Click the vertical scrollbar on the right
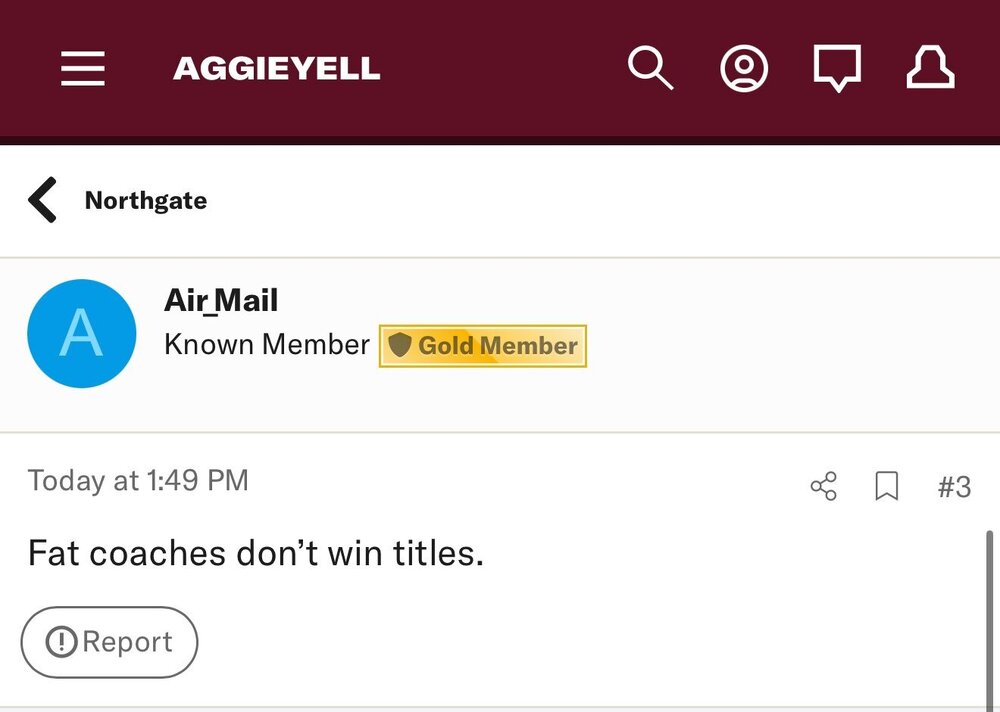Viewport: 1000px width, 712px height. click(990, 620)
